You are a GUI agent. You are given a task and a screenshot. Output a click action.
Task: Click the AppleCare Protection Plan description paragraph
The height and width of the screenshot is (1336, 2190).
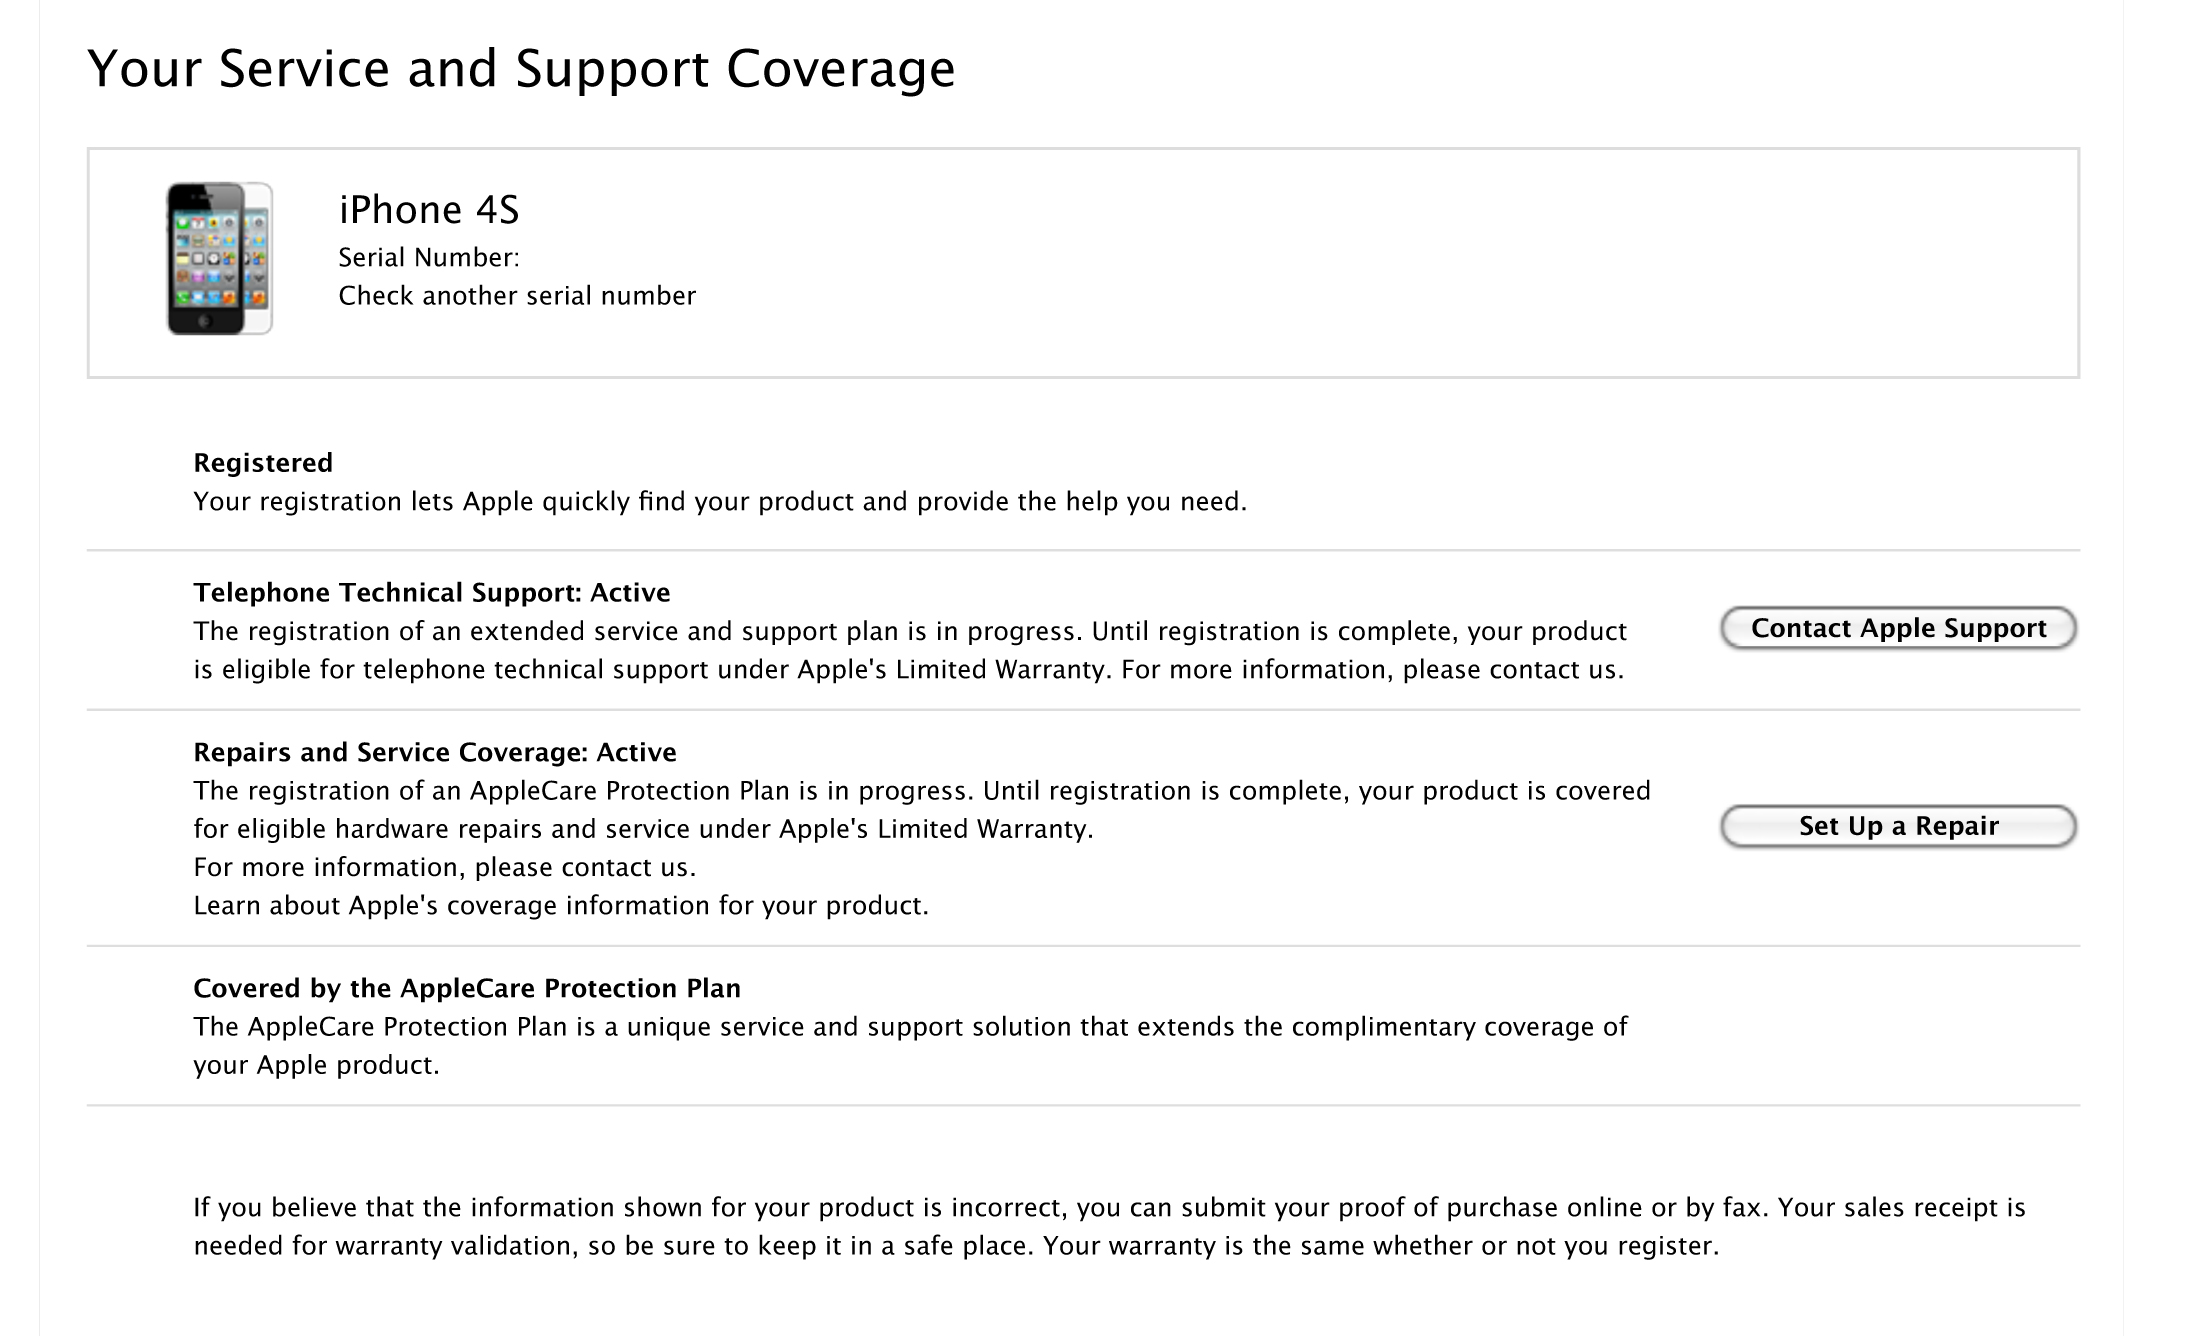(x=910, y=1046)
